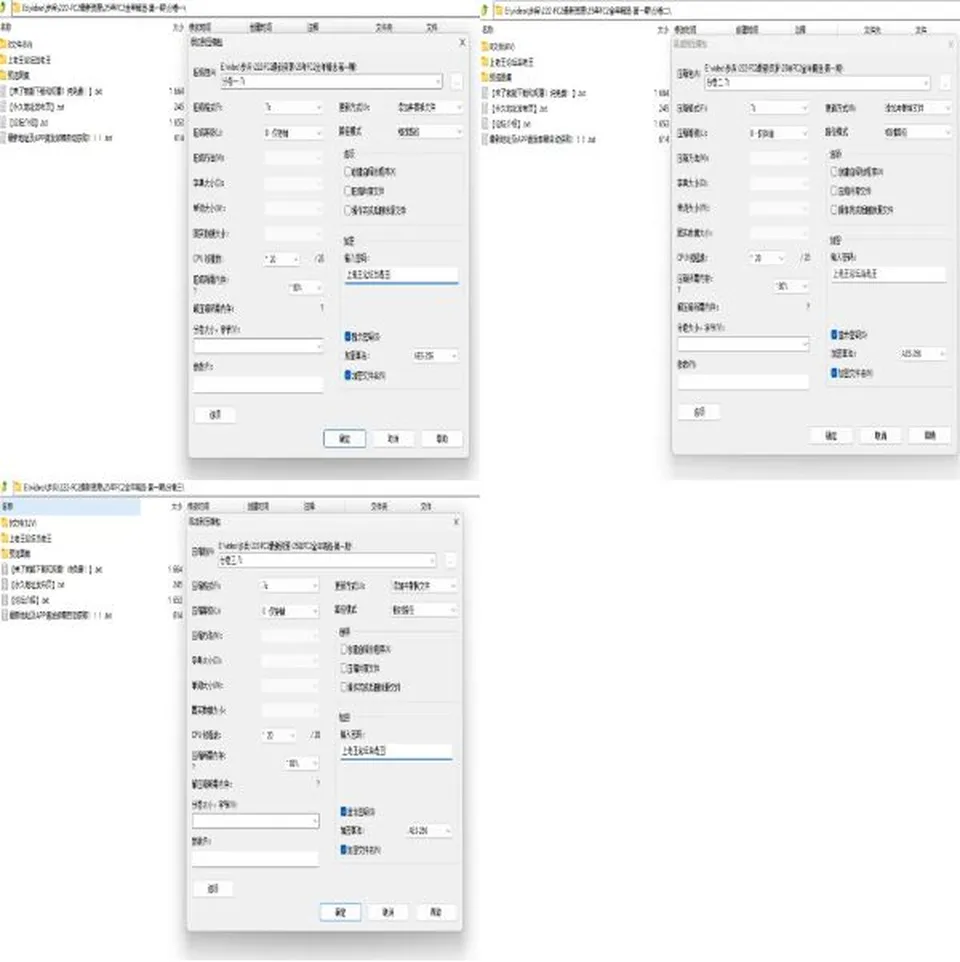Click the up-folder arrow in the 分卷三 window

(x=5, y=487)
